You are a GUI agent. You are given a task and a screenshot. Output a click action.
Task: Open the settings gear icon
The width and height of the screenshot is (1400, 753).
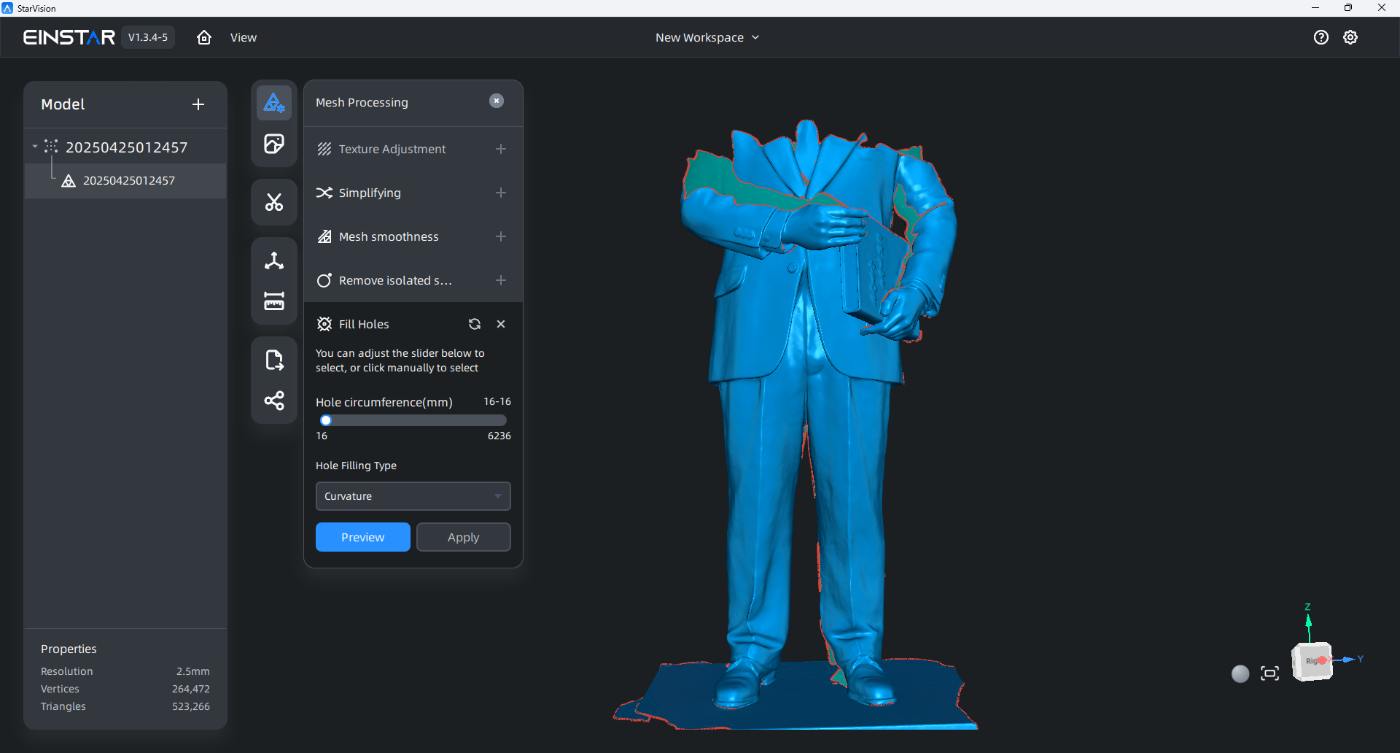tap(1350, 37)
